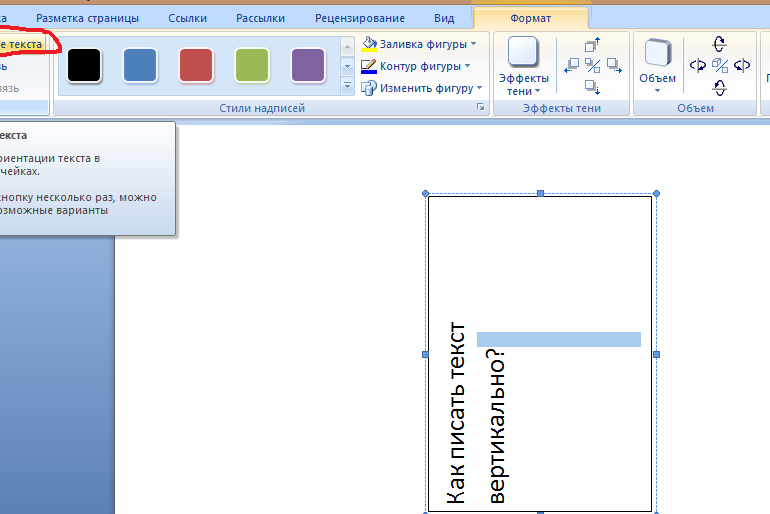Image resolution: width=770 pixels, height=514 pixels.
Task: Open the Ссылки tab
Action: (188, 18)
